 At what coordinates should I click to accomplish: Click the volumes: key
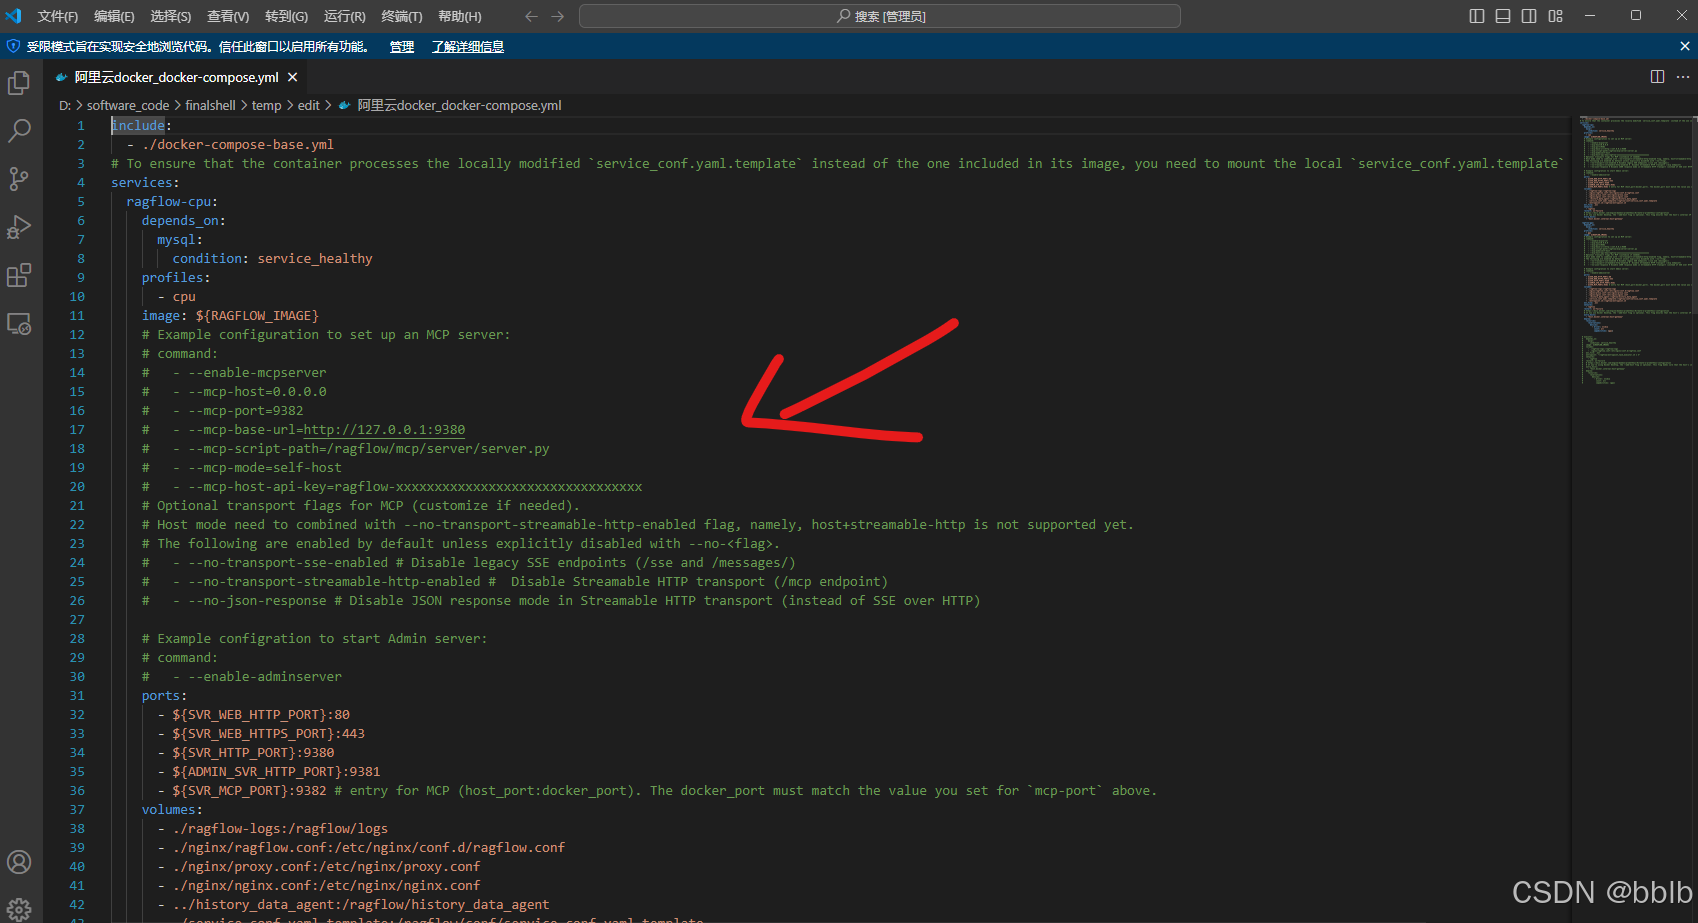(172, 810)
